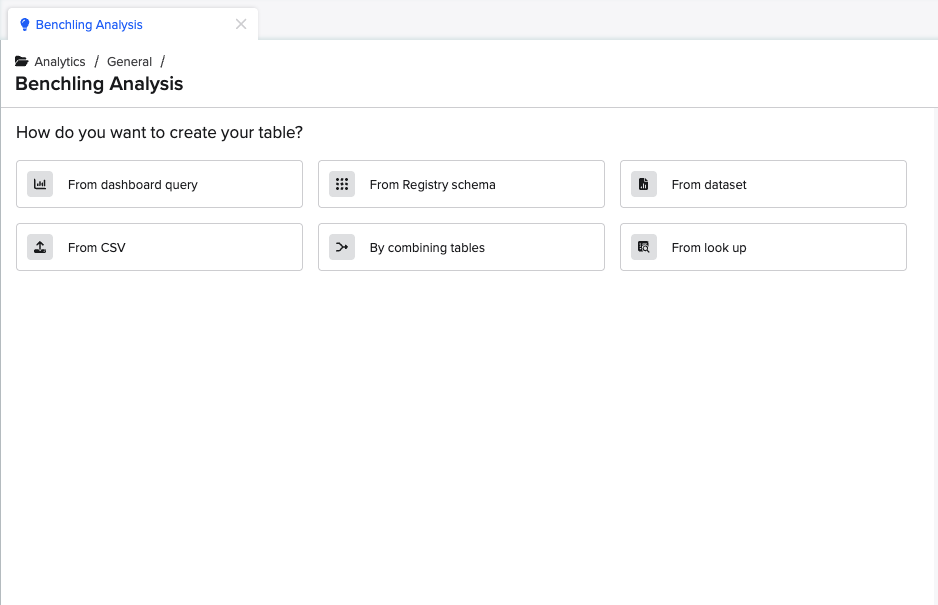
Task: Click the Benchling Analysis page title
Action: [x=99, y=84]
